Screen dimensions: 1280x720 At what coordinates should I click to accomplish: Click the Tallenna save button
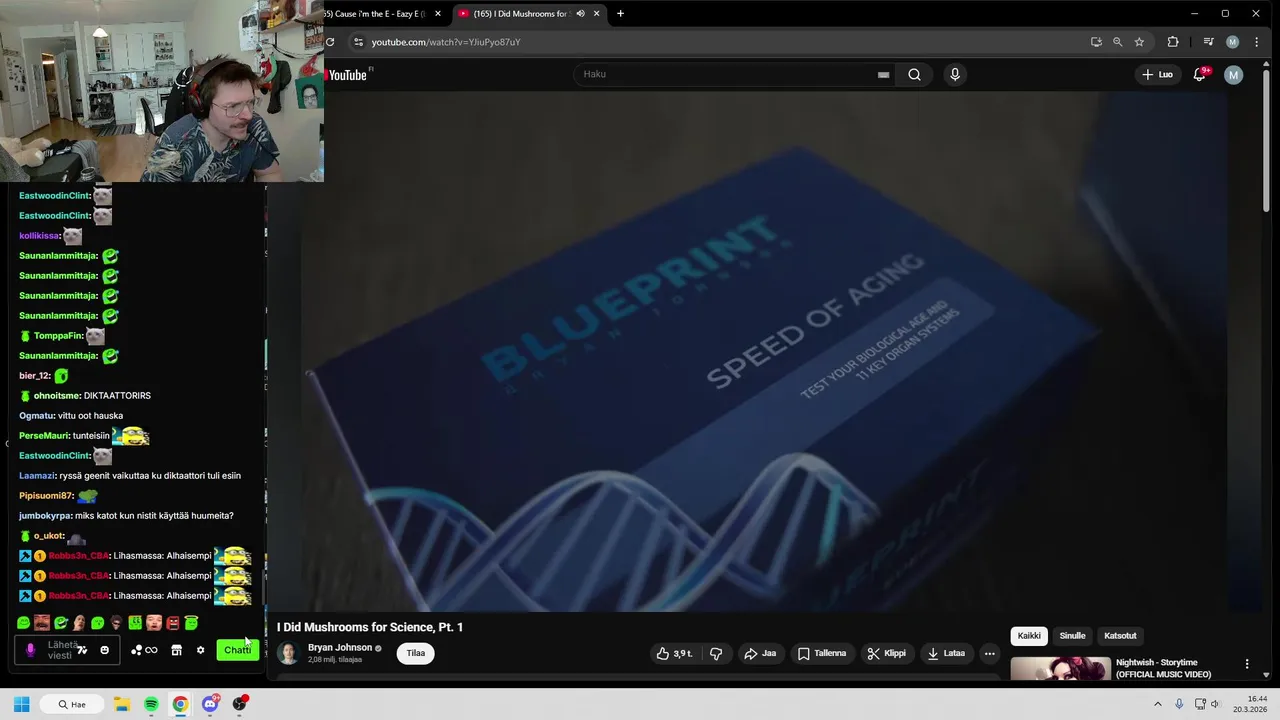pyautogui.click(x=822, y=653)
